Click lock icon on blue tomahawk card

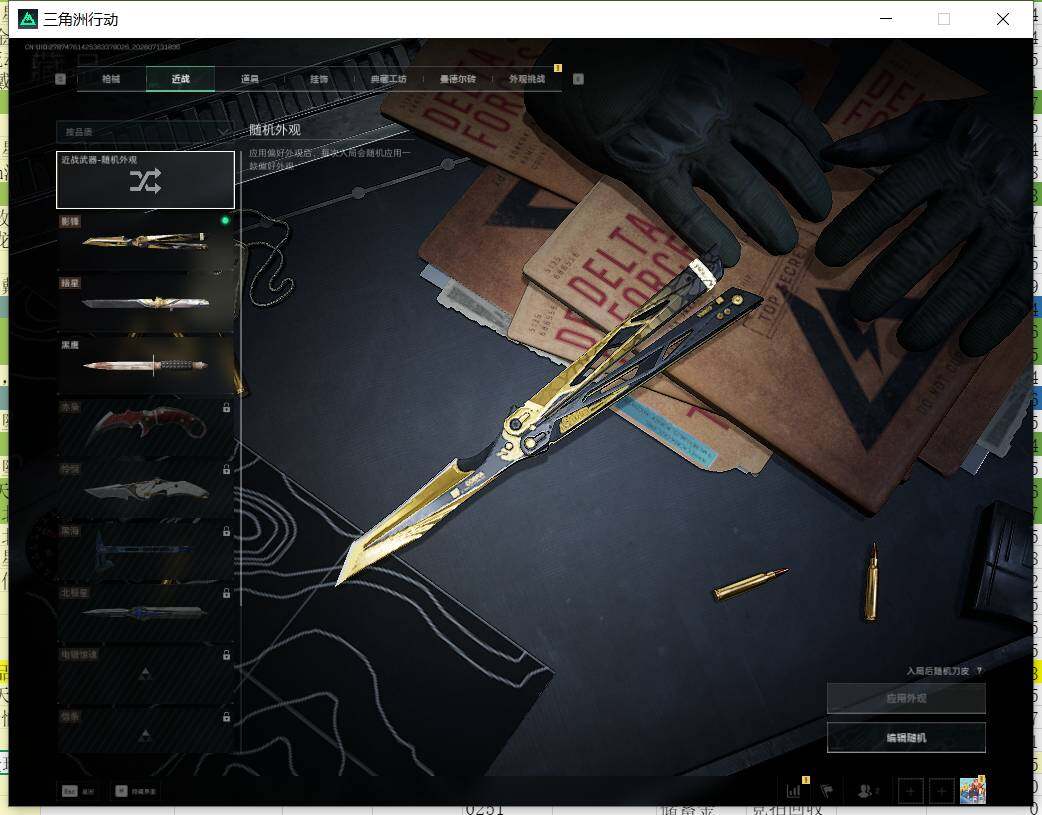tap(226, 531)
